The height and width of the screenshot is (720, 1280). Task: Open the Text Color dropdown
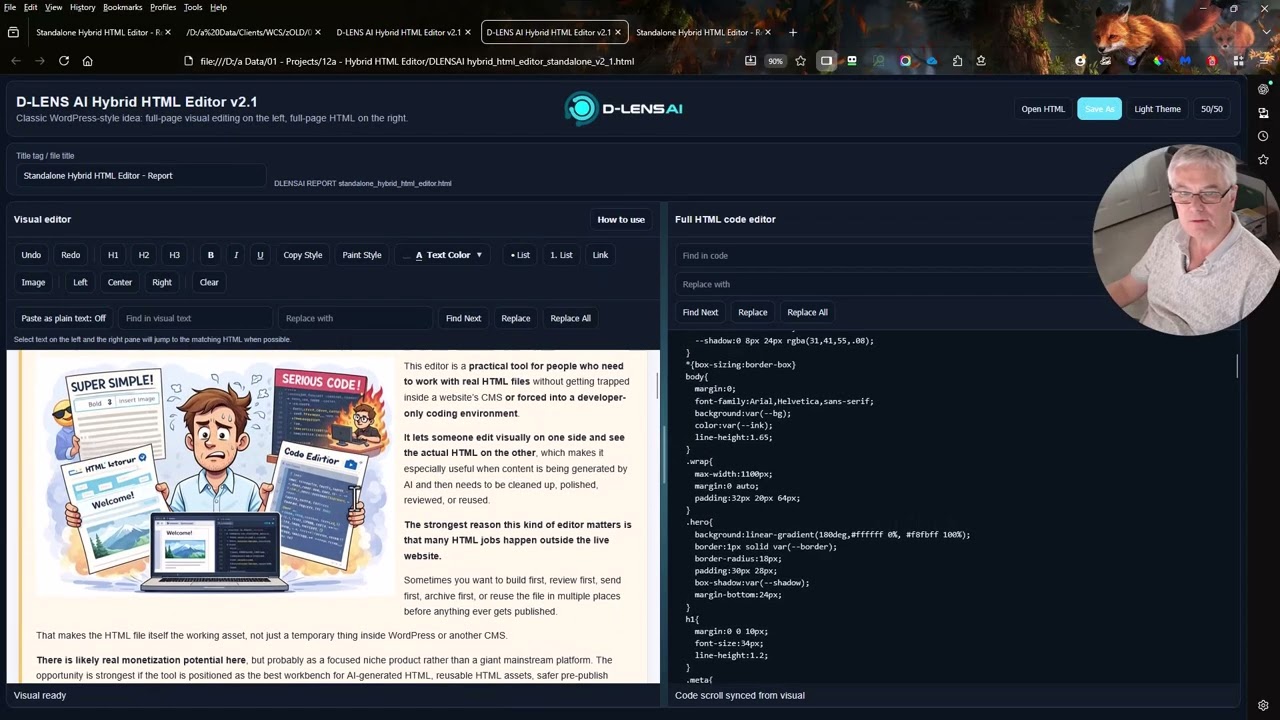[x=444, y=255]
